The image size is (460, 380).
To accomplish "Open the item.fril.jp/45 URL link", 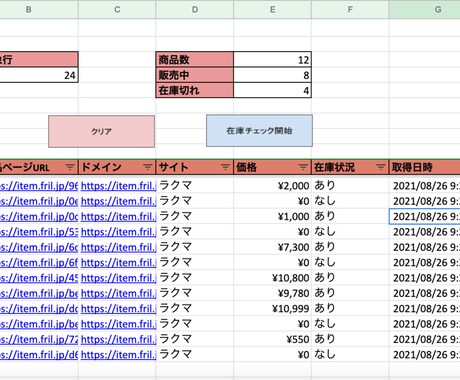I will coord(39,278).
